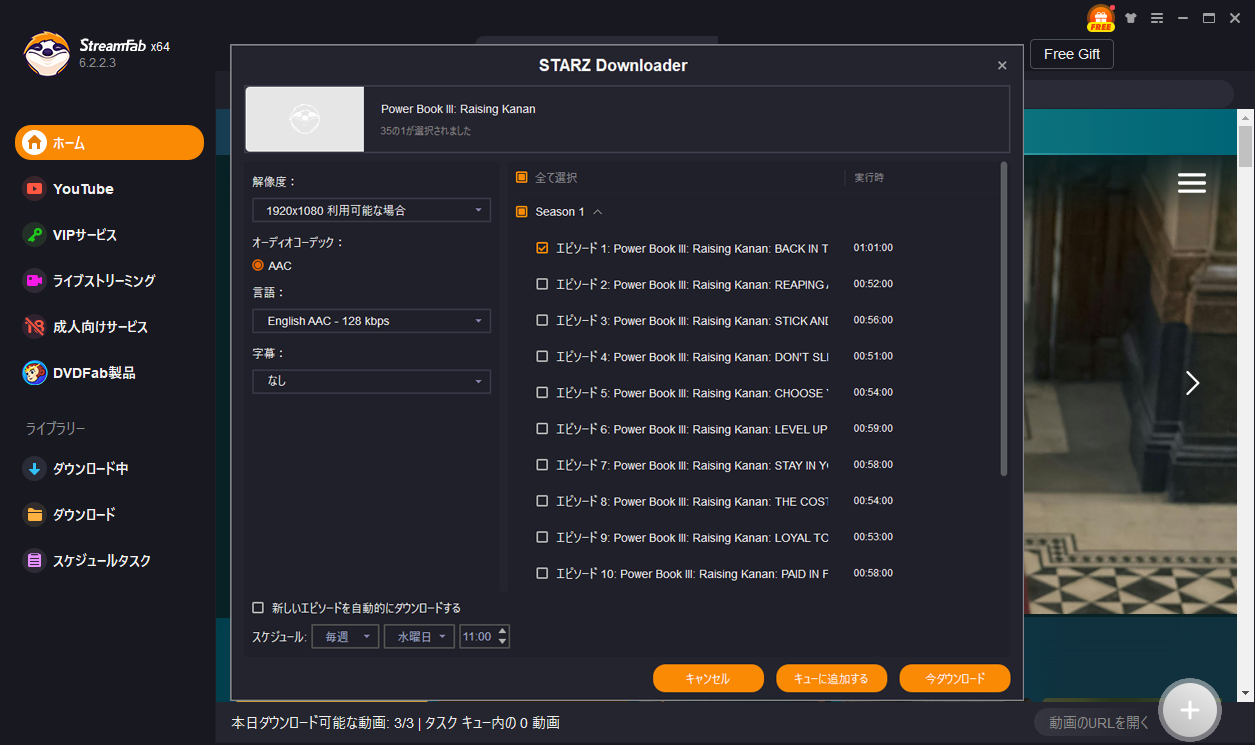Click the Power Book III: Raising Kanan title
Image resolution: width=1255 pixels, height=745 pixels.
(458, 109)
